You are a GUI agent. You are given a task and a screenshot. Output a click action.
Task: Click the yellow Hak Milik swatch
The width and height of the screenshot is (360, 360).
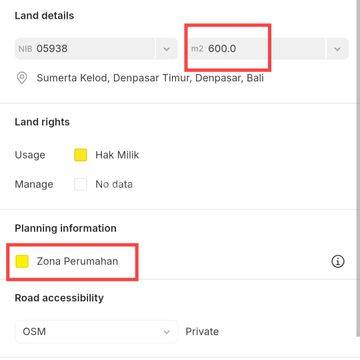click(81, 155)
